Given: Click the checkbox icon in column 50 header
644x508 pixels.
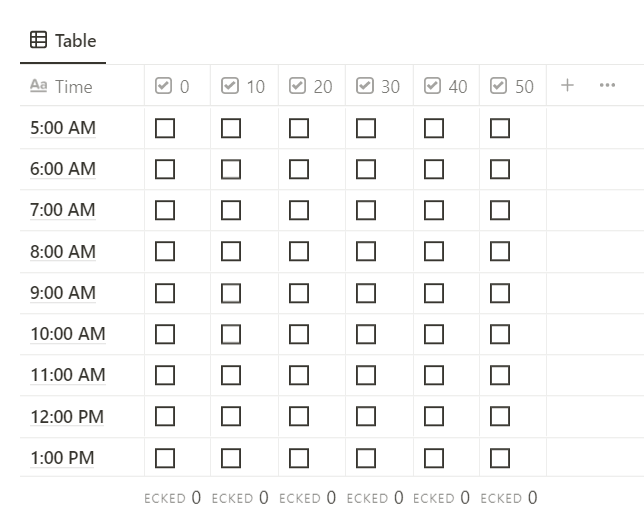Looking at the screenshot, I should [x=499, y=86].
